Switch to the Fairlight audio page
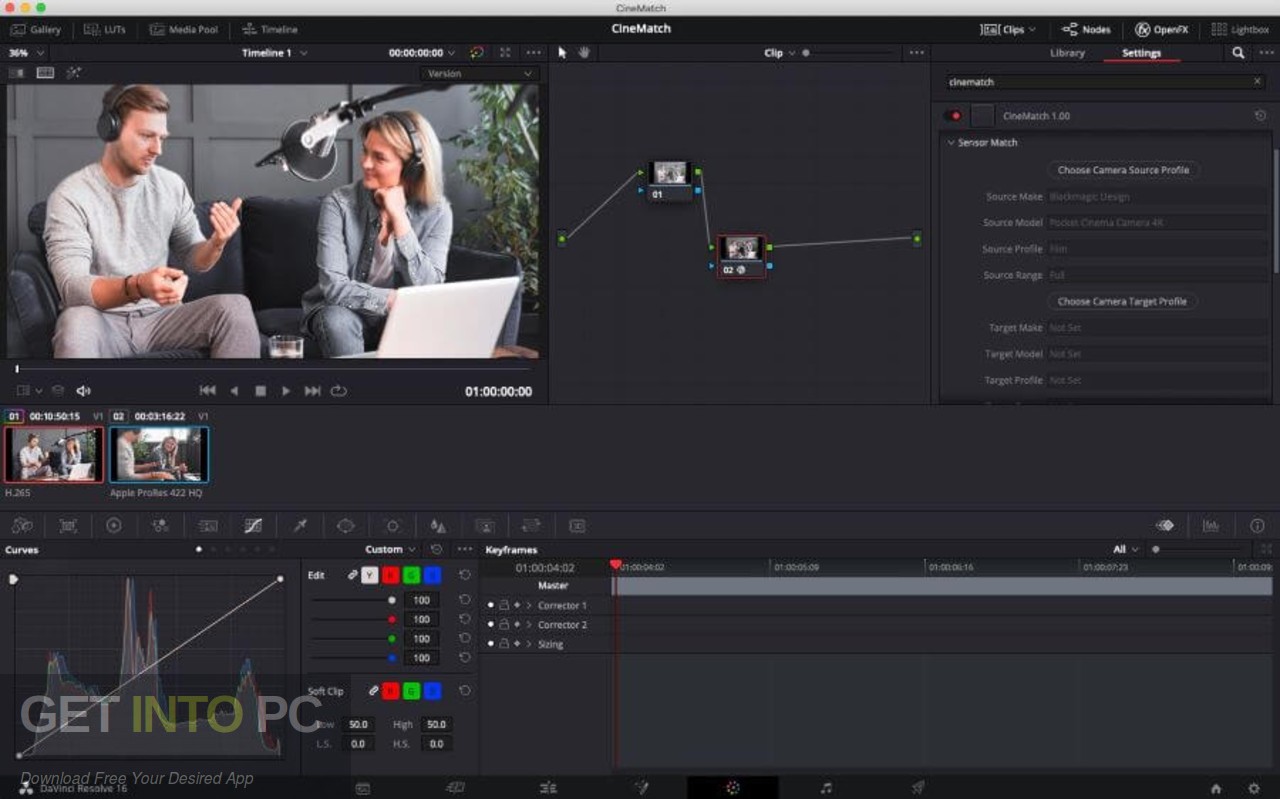Image resolution: width=1280 pixels, height=799 pixels. pos(827,788)
